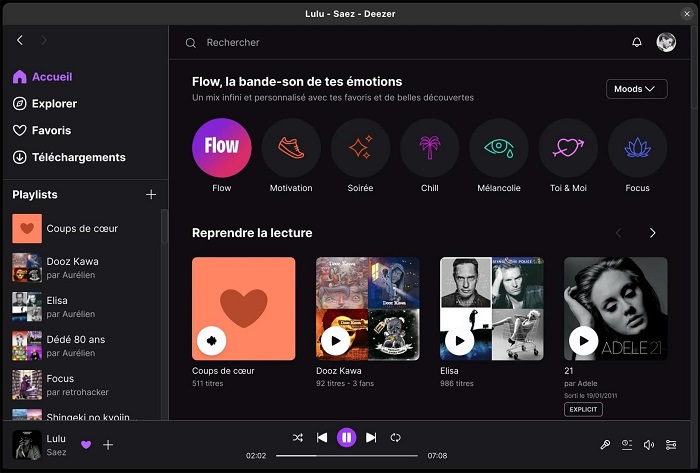Play the Focus mood lotus icon
700x473 pixels.
coord(638,148)
